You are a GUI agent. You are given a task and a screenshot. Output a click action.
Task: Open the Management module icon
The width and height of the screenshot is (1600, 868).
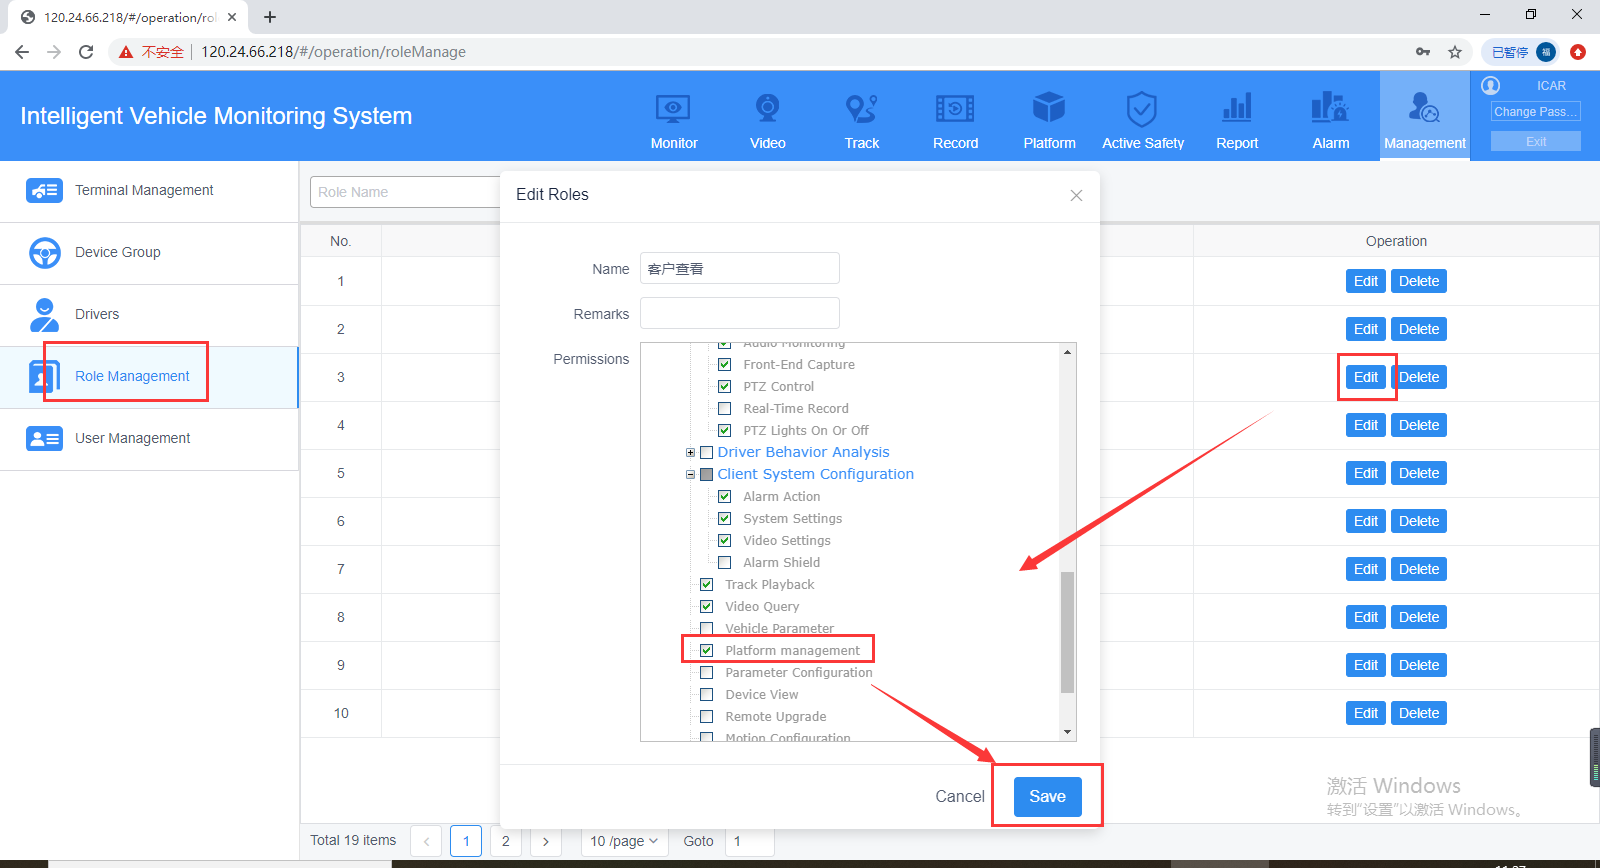pyautogui.click(x=1424, y=107)
